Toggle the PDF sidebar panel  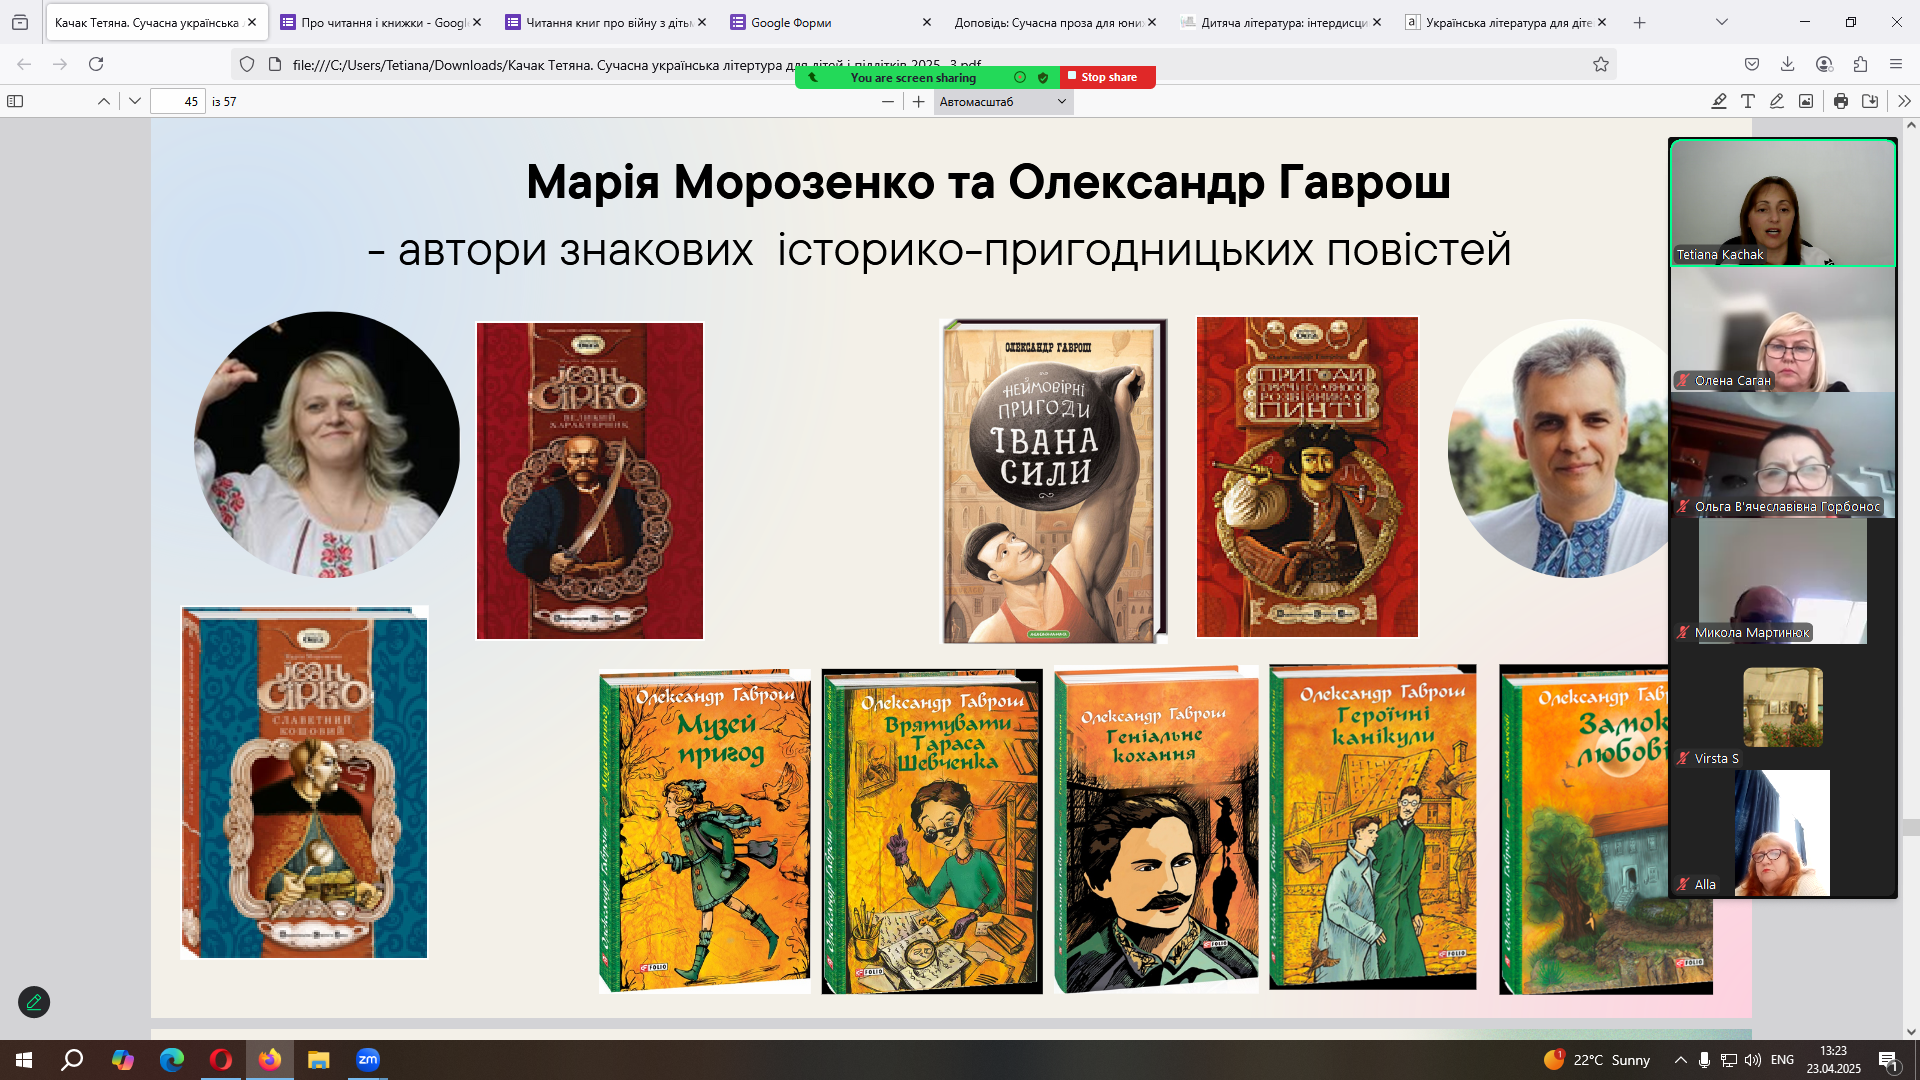pos(15,101)
